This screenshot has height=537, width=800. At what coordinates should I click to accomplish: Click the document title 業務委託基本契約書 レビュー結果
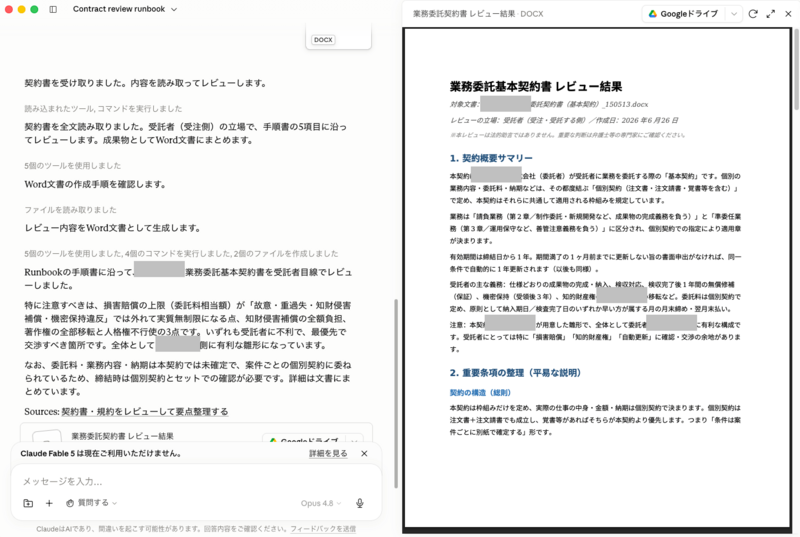point(536,86)
